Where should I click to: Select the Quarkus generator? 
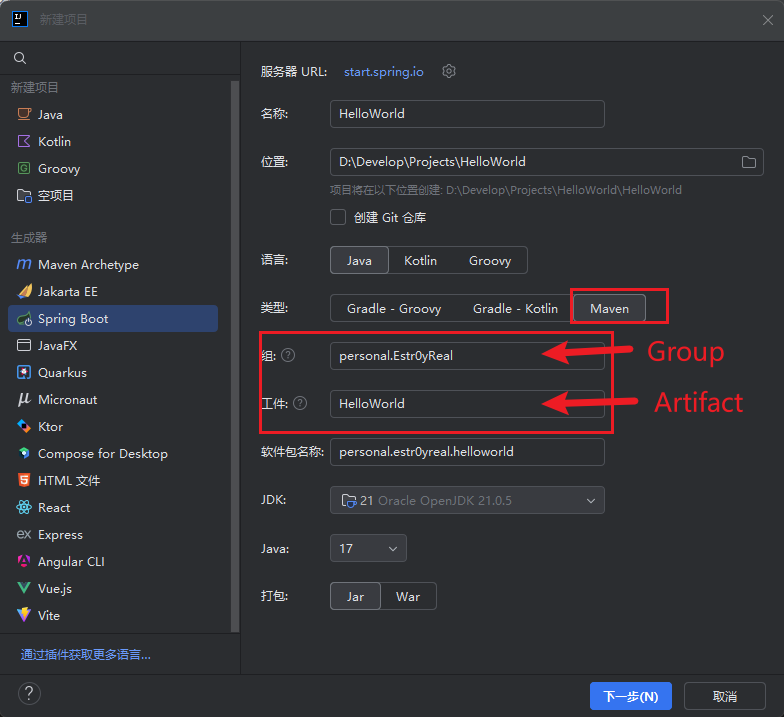point(62,373)
